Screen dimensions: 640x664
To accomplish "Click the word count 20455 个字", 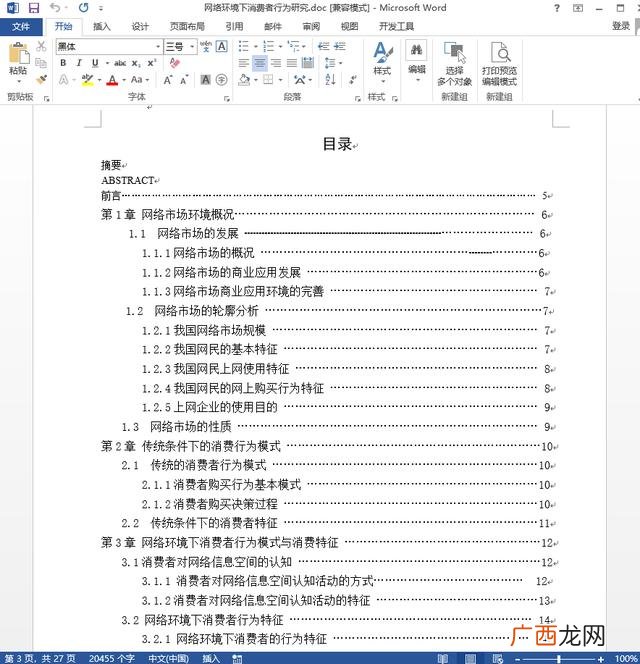I will [x=112, y=658].
